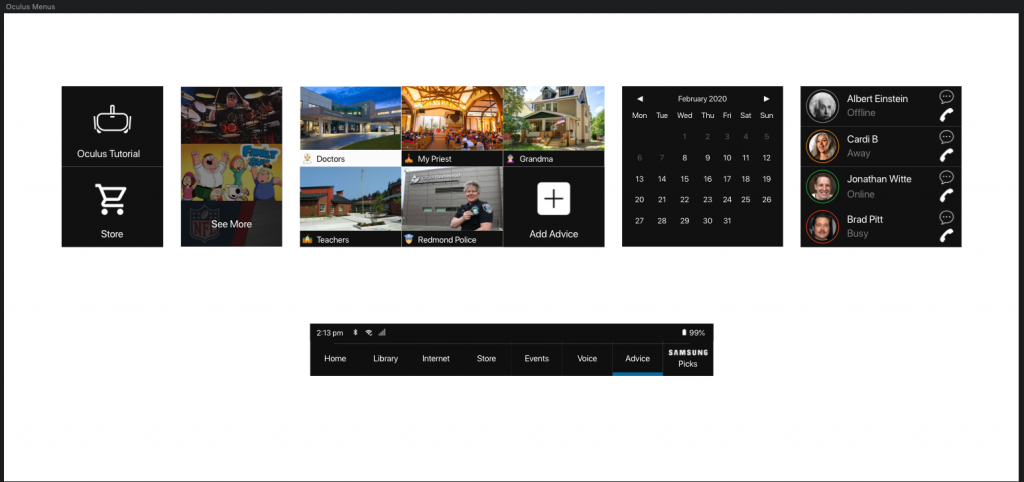Click Brad Pitt's Busy status
The width and height of the screenshot is (1024, 482).
tap(857, 233)
